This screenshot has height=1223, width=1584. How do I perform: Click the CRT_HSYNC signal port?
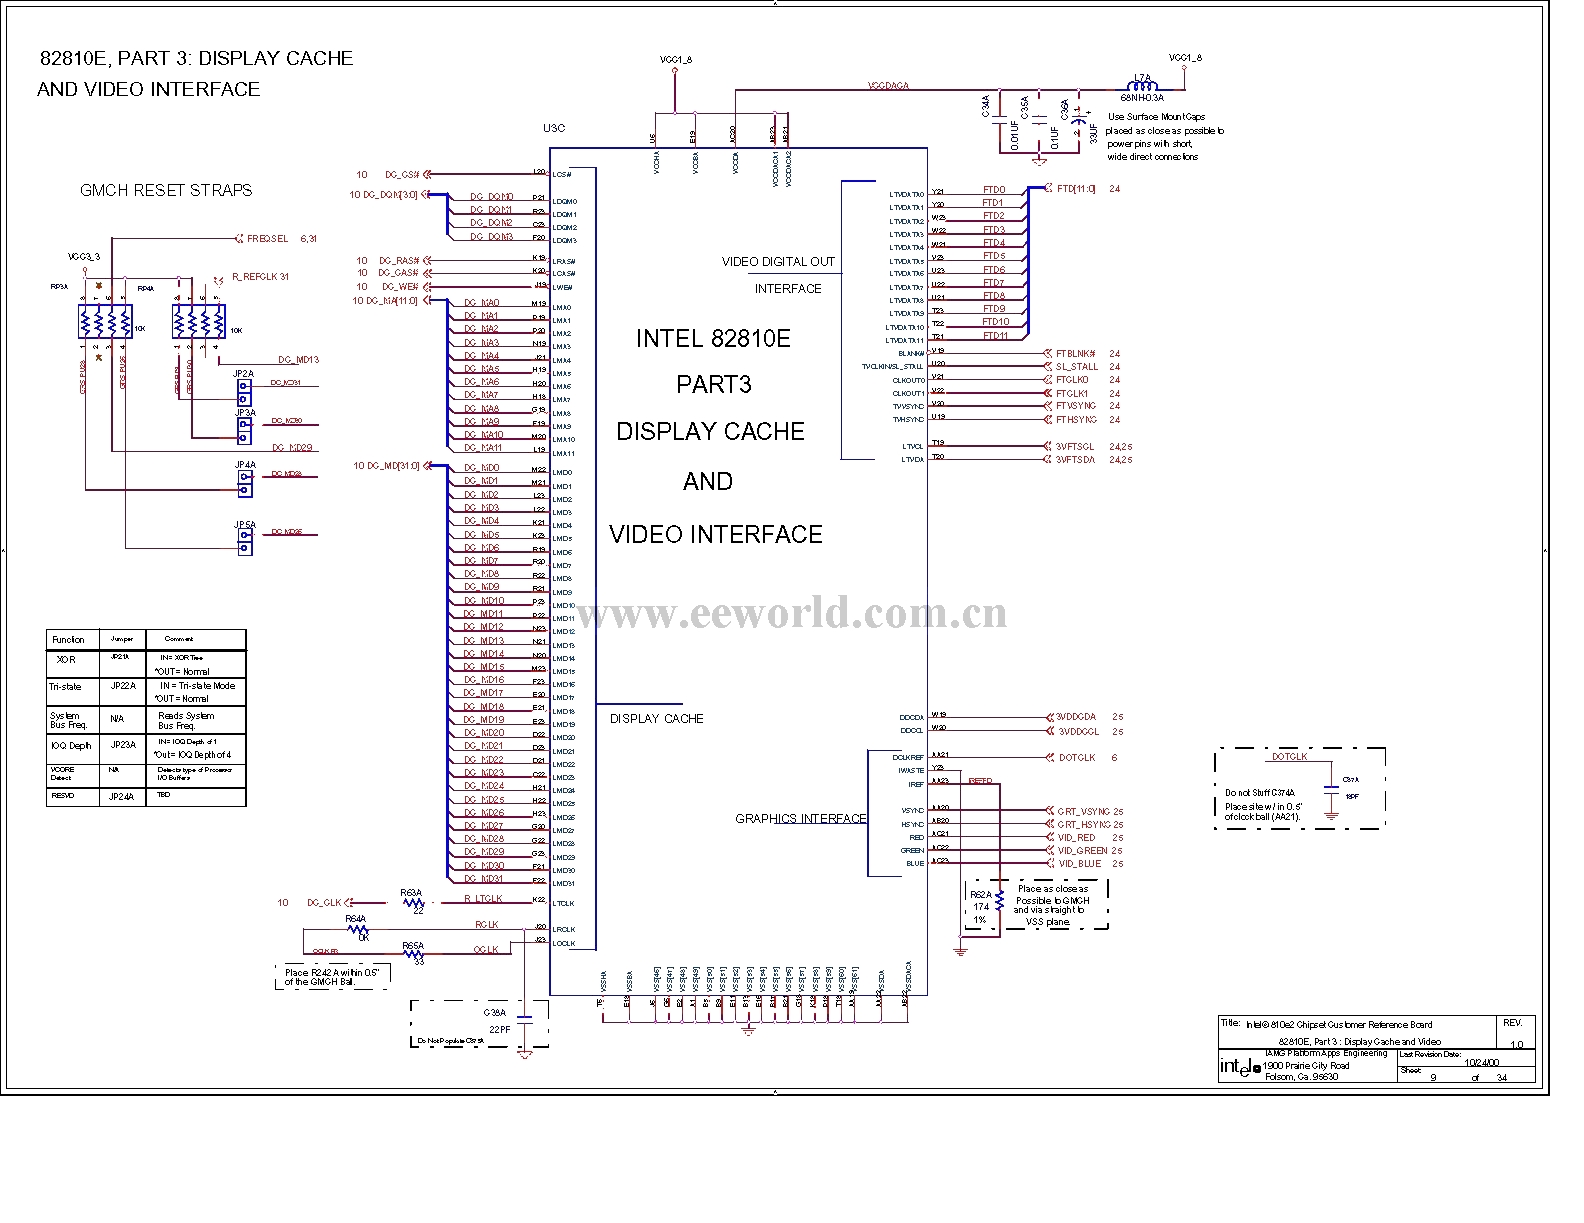click(x=1077, y=824)
